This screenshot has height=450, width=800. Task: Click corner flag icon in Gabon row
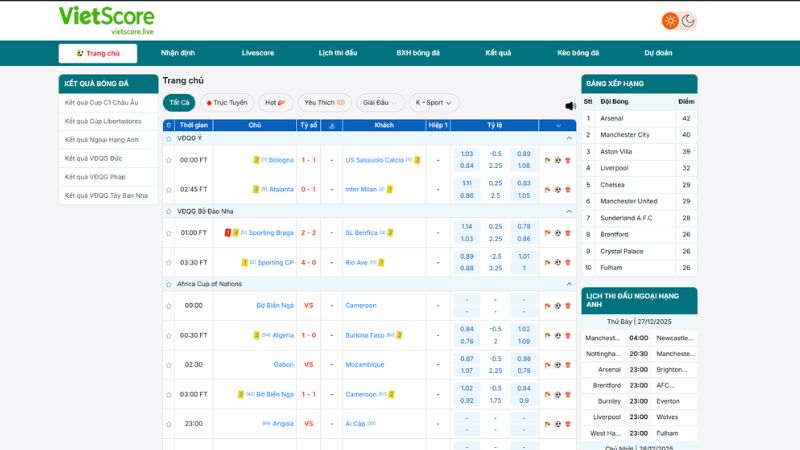pos(547,365)
